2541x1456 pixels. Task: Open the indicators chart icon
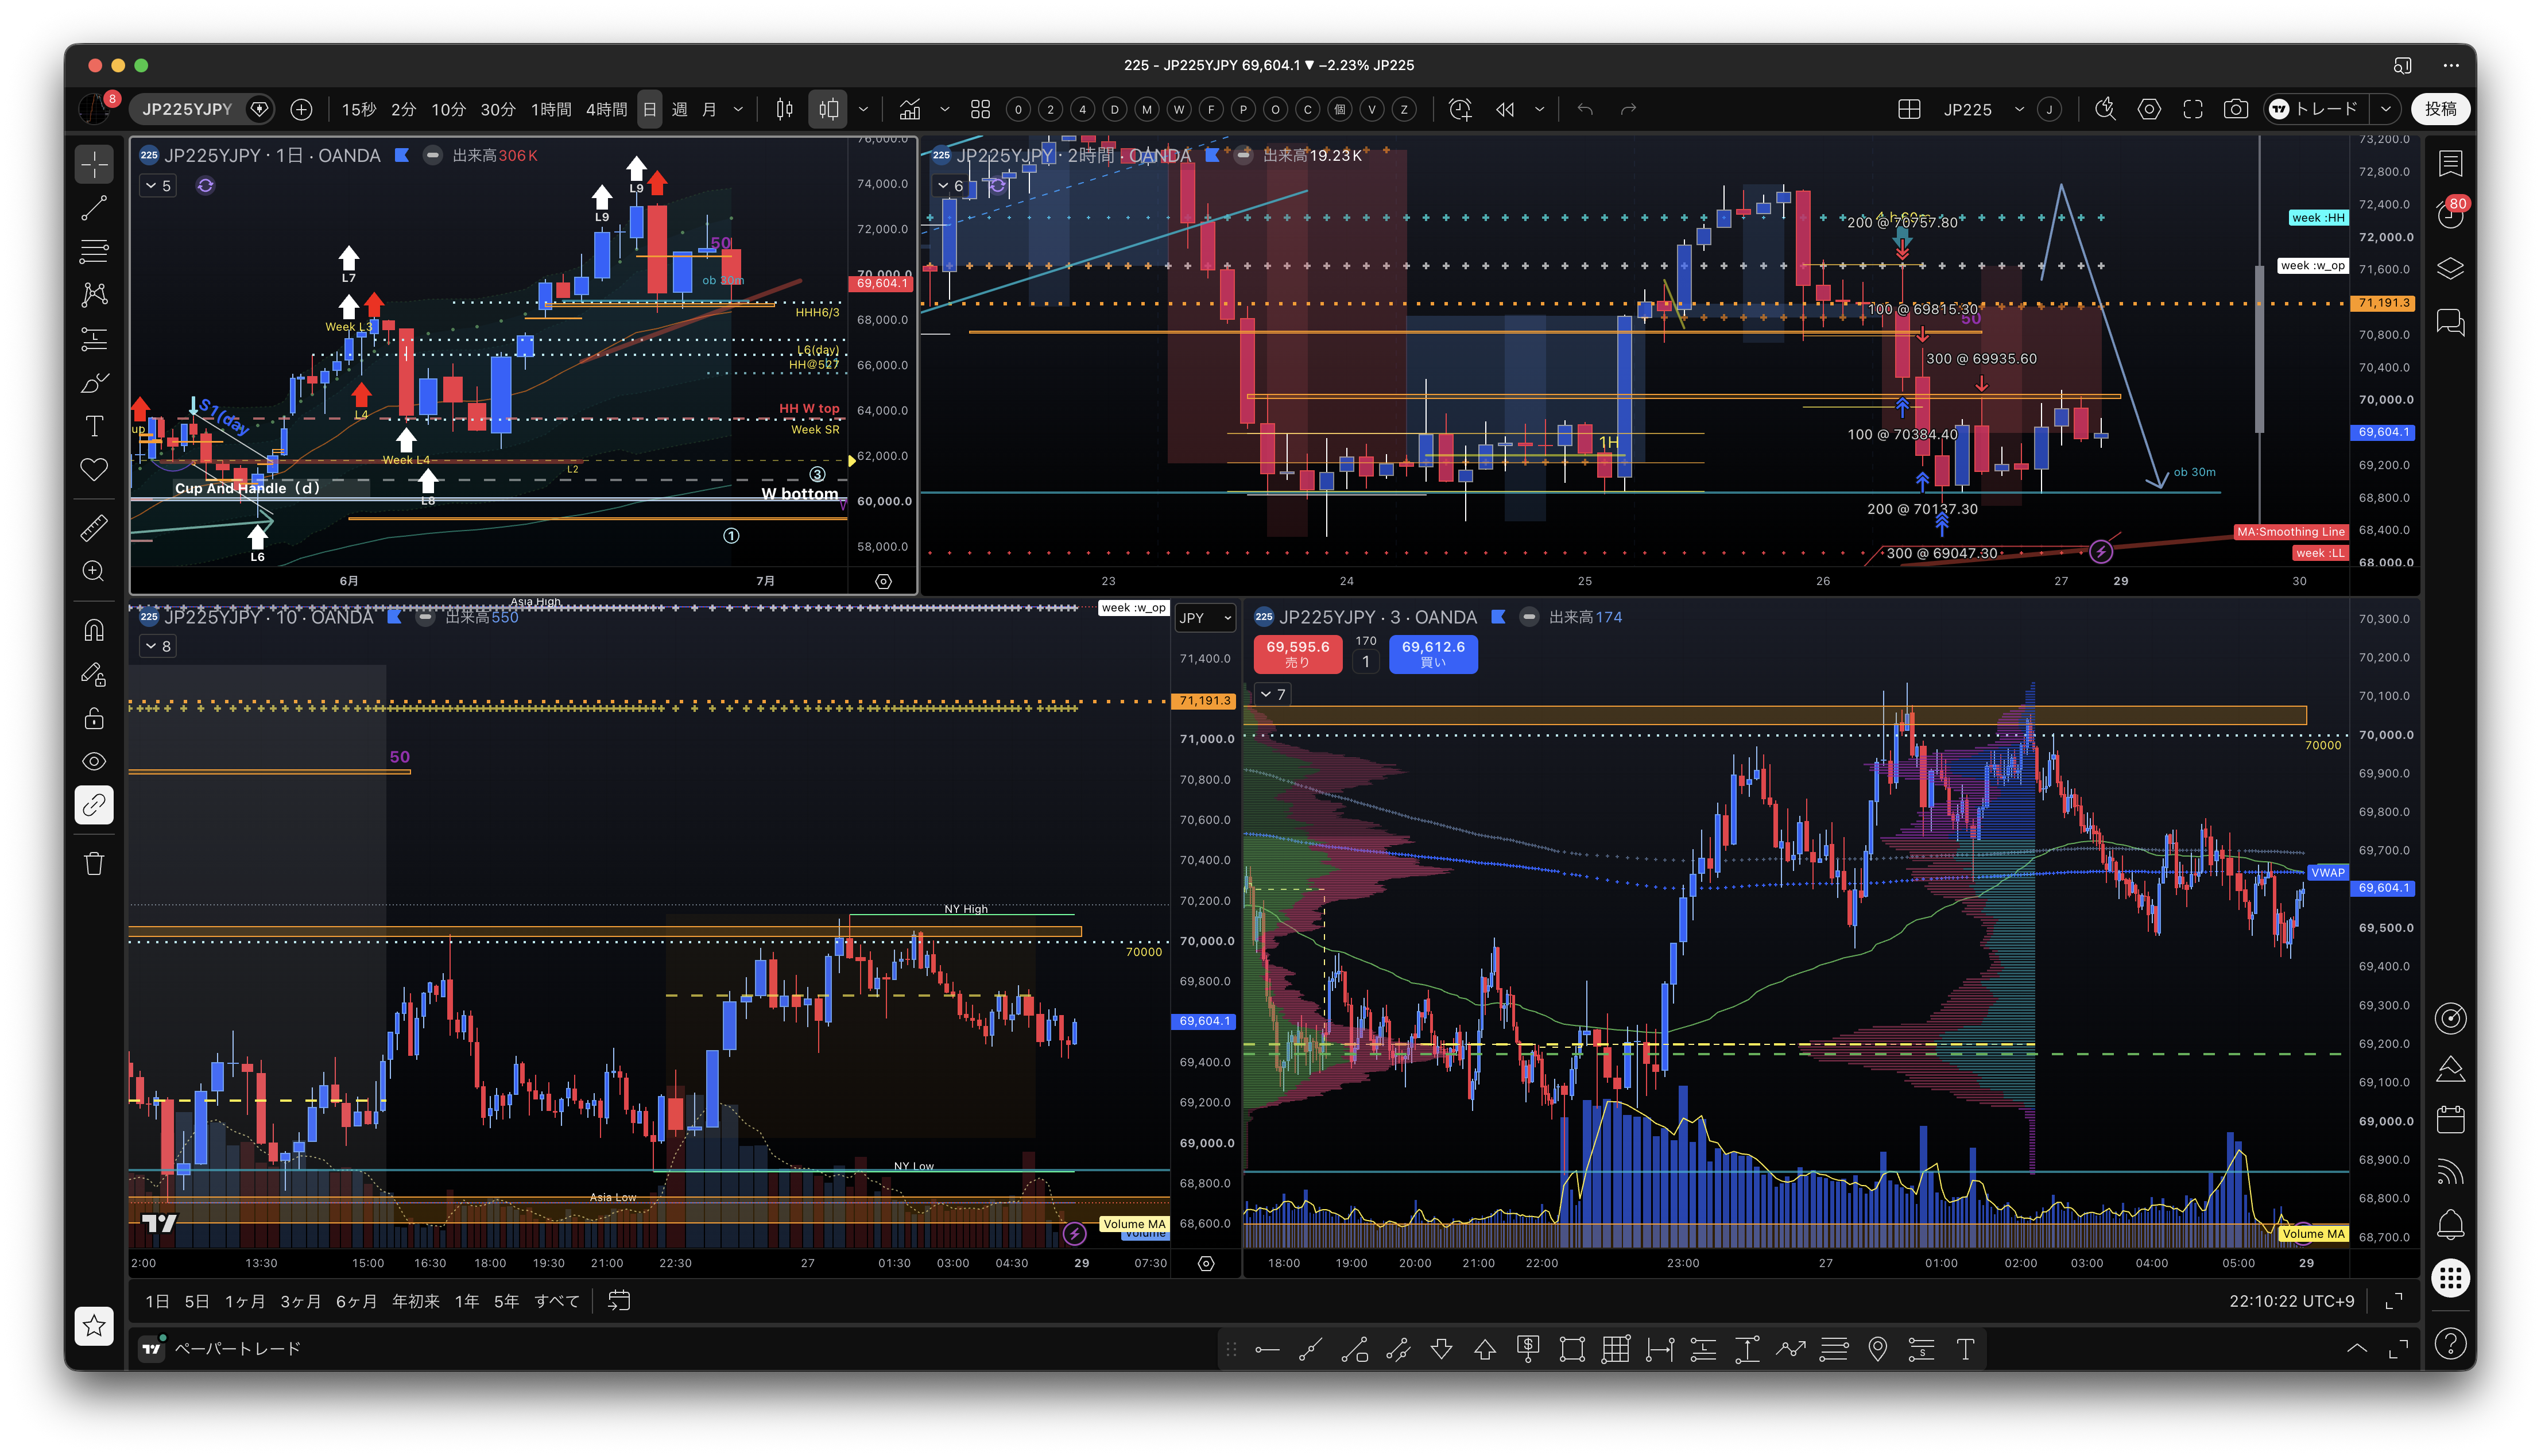[909, 109]
